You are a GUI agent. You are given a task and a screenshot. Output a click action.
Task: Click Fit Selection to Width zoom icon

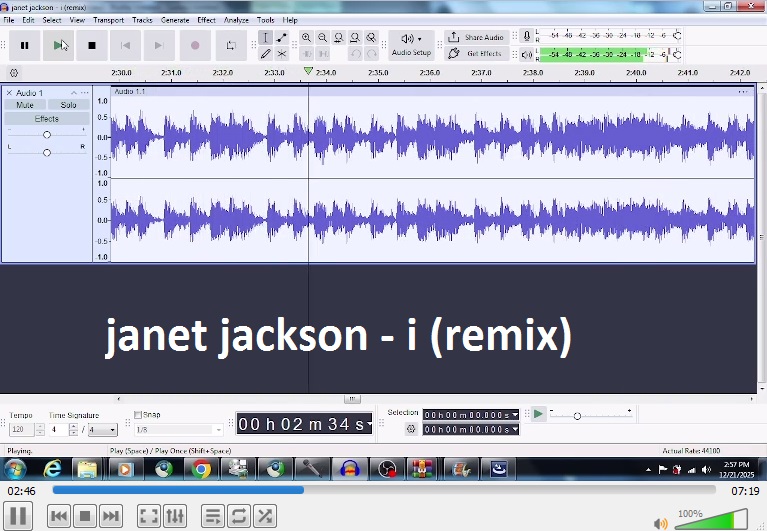click(338, 38)
